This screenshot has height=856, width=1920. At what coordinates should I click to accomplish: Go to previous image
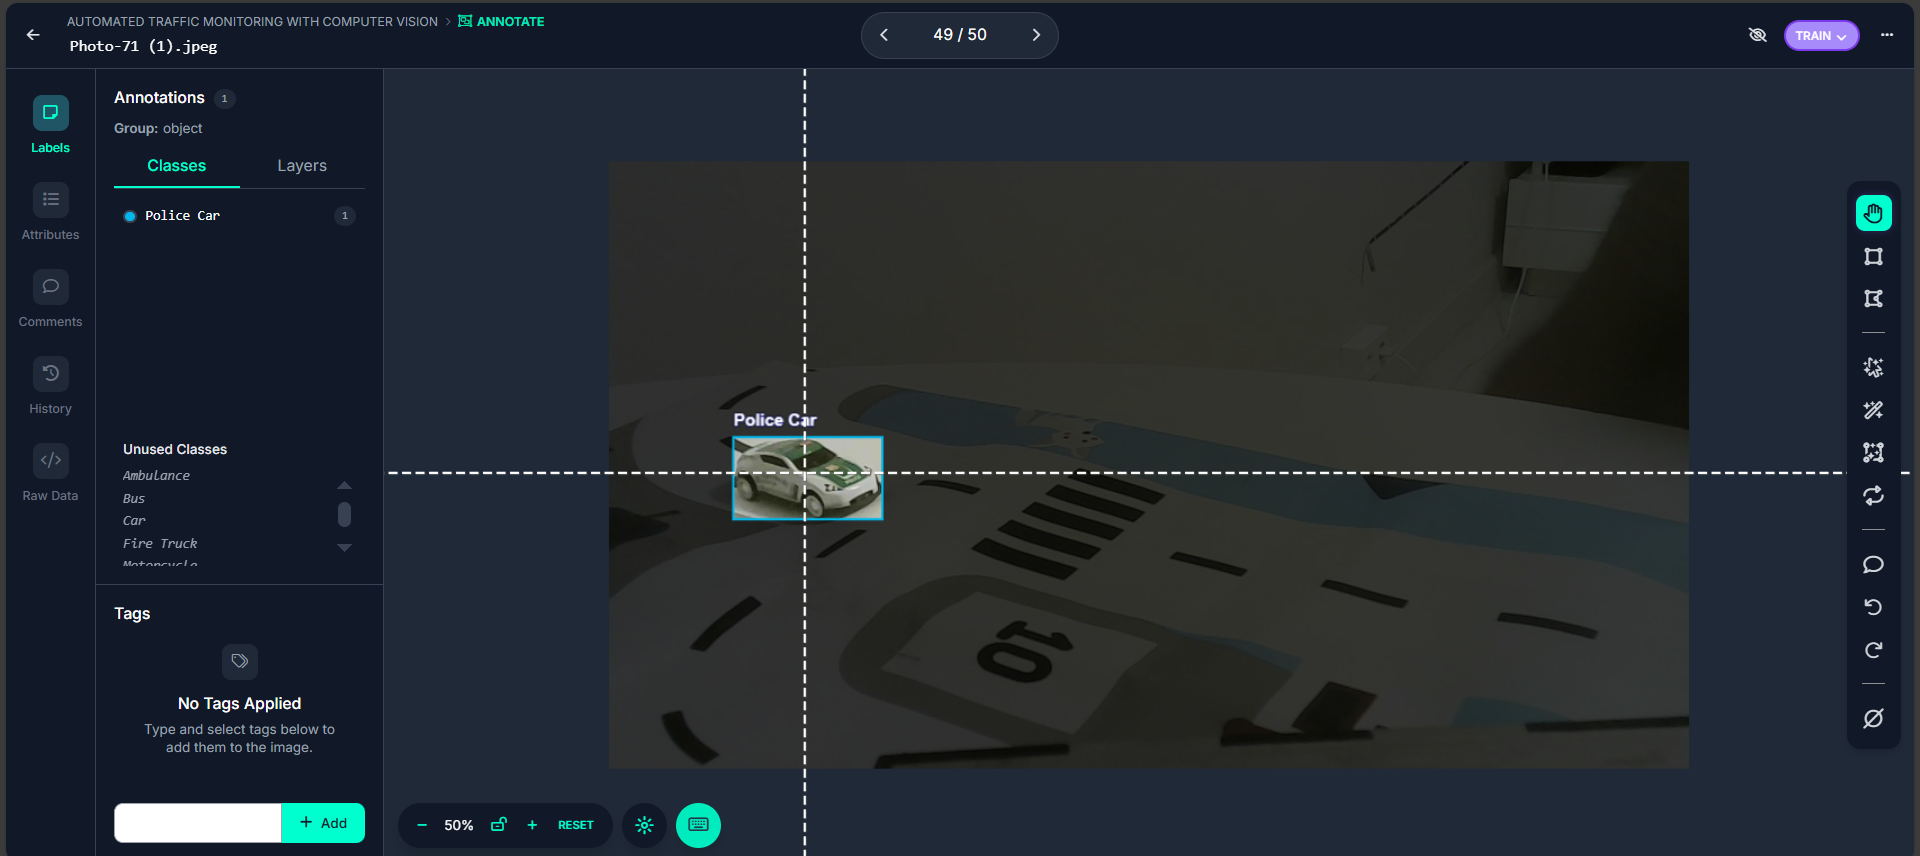(x=884, y=35)
